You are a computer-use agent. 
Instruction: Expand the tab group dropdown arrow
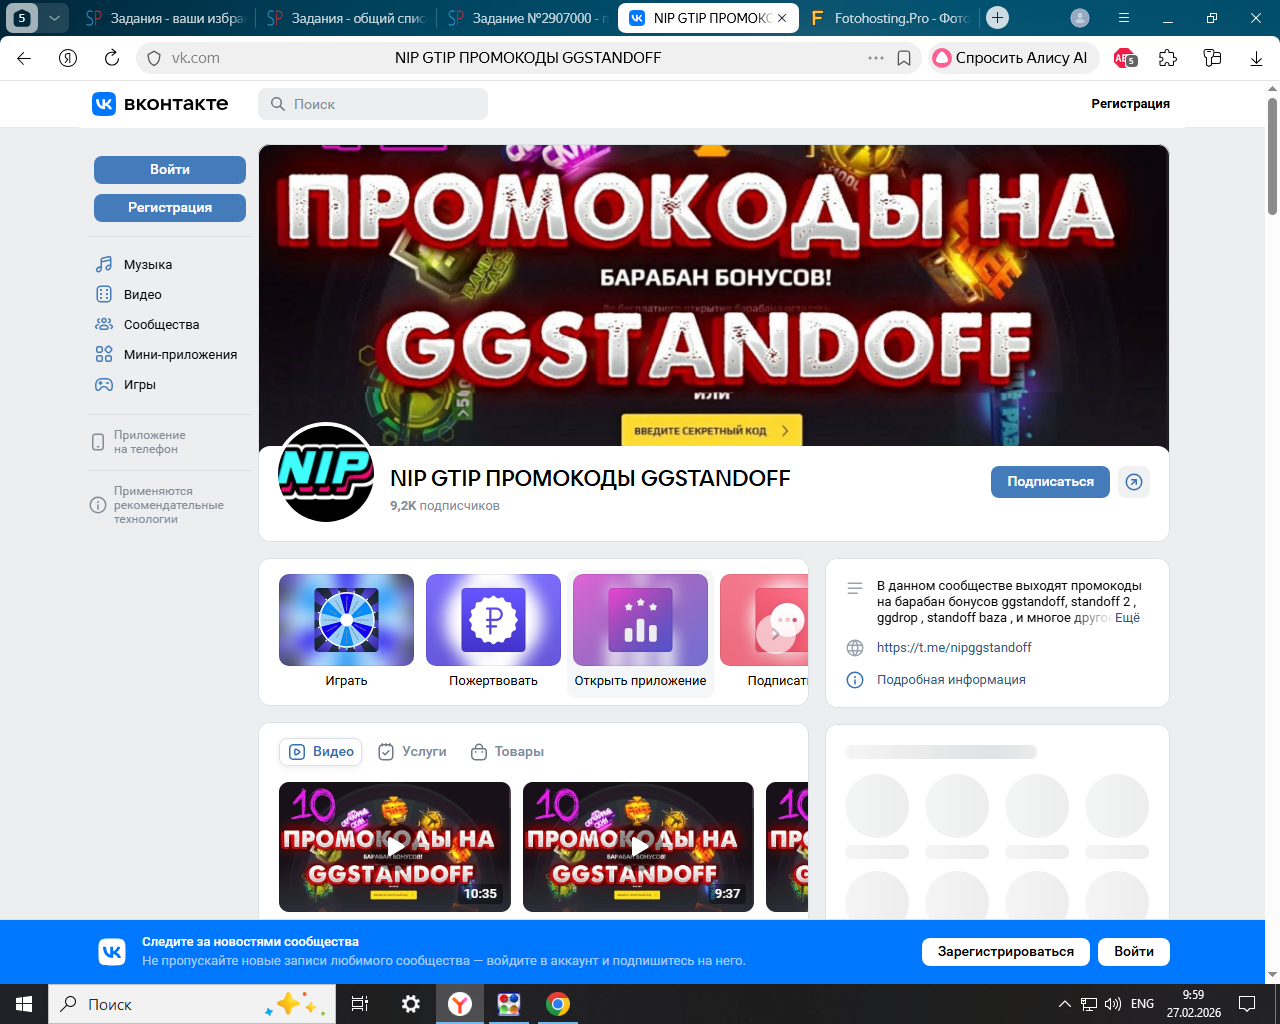(54, 18)
